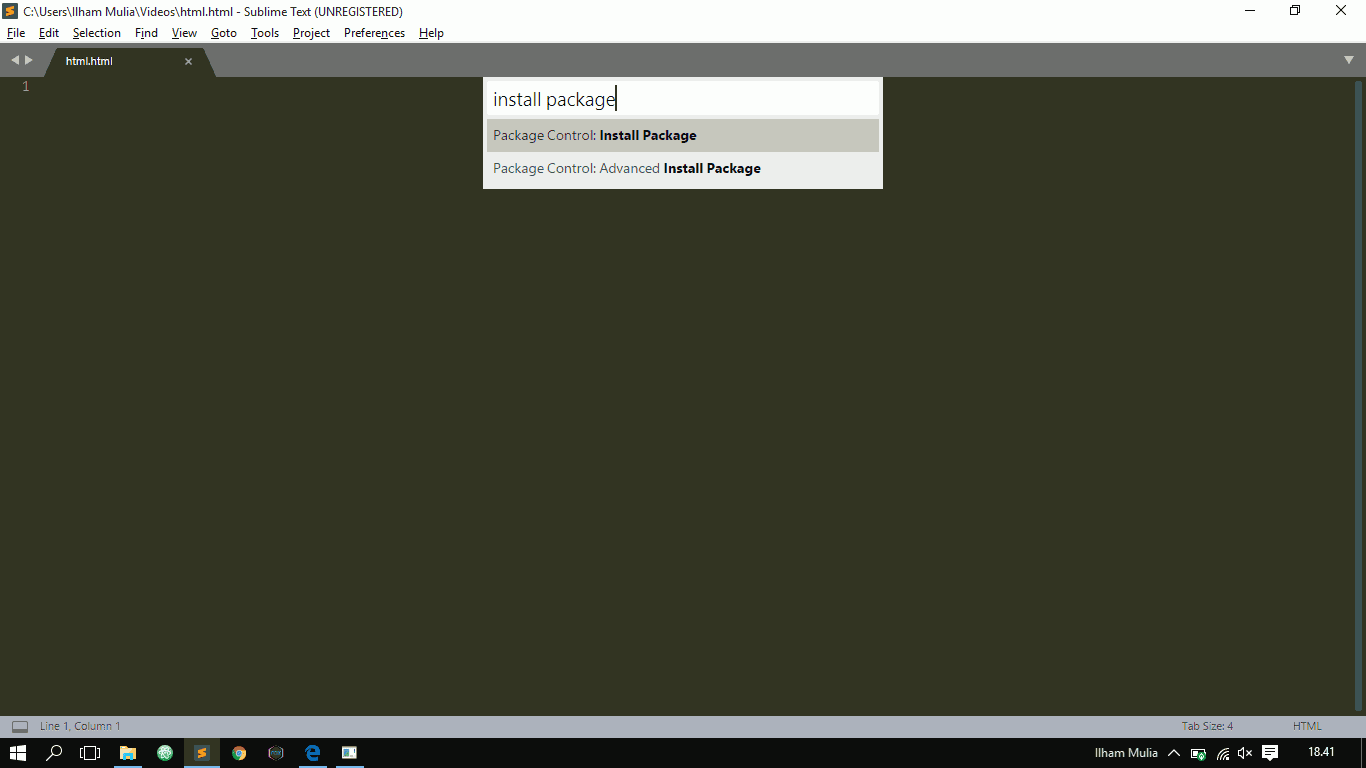1366x768 pixels.
Task: Open the Project menu
Action: [x=311, y=33]
